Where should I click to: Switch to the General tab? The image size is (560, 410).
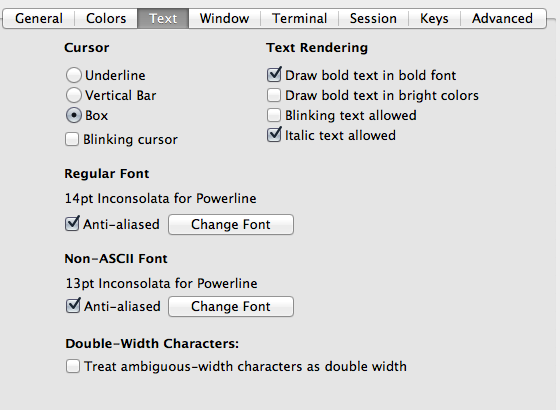pos(39,19)
